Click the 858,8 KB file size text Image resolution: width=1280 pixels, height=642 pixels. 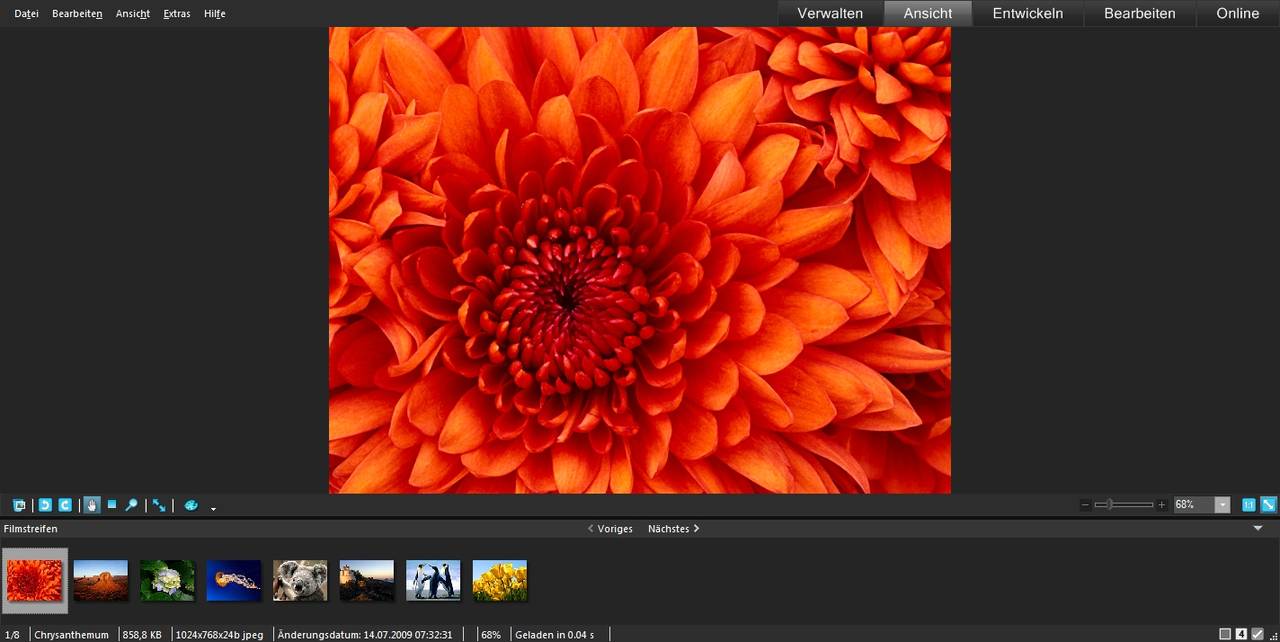pos(142,635)
